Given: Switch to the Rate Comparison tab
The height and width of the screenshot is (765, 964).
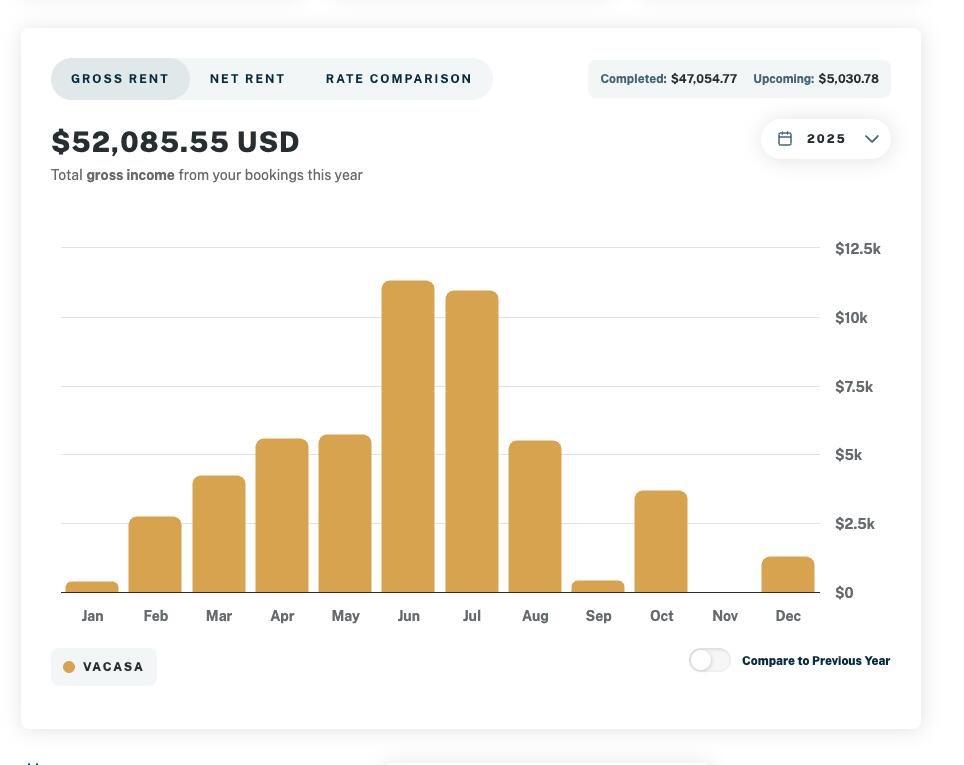Looking at the screenshot, I should 398,79.
